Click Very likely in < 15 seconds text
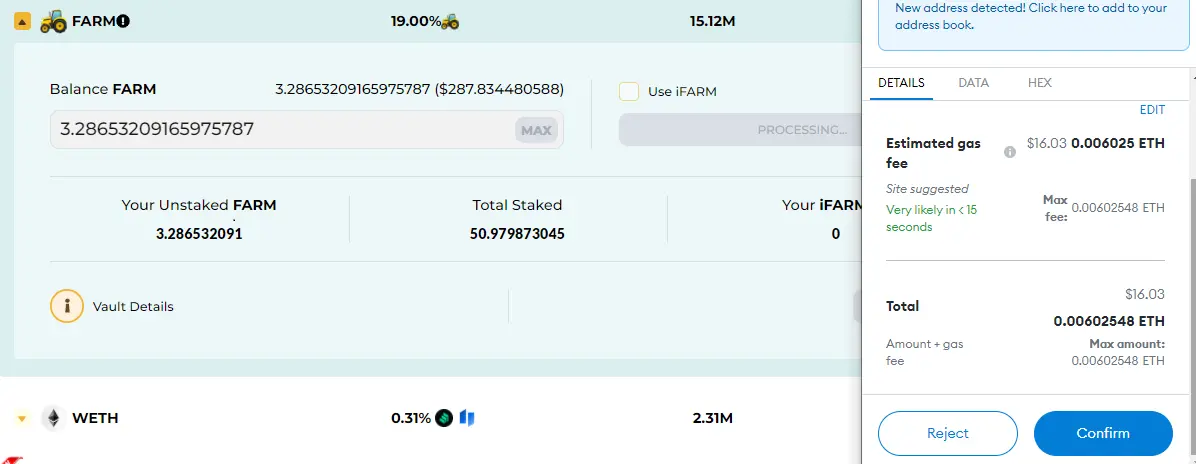This screenshot has height=464, width=1196. (x=931, y=218)
